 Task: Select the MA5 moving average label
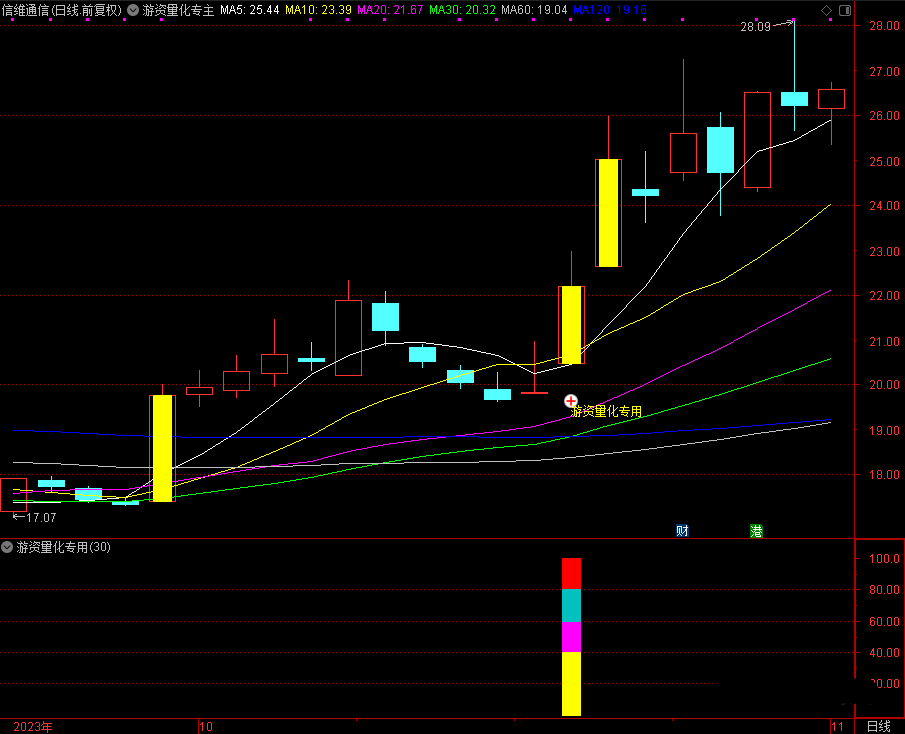tap(250, 10)
